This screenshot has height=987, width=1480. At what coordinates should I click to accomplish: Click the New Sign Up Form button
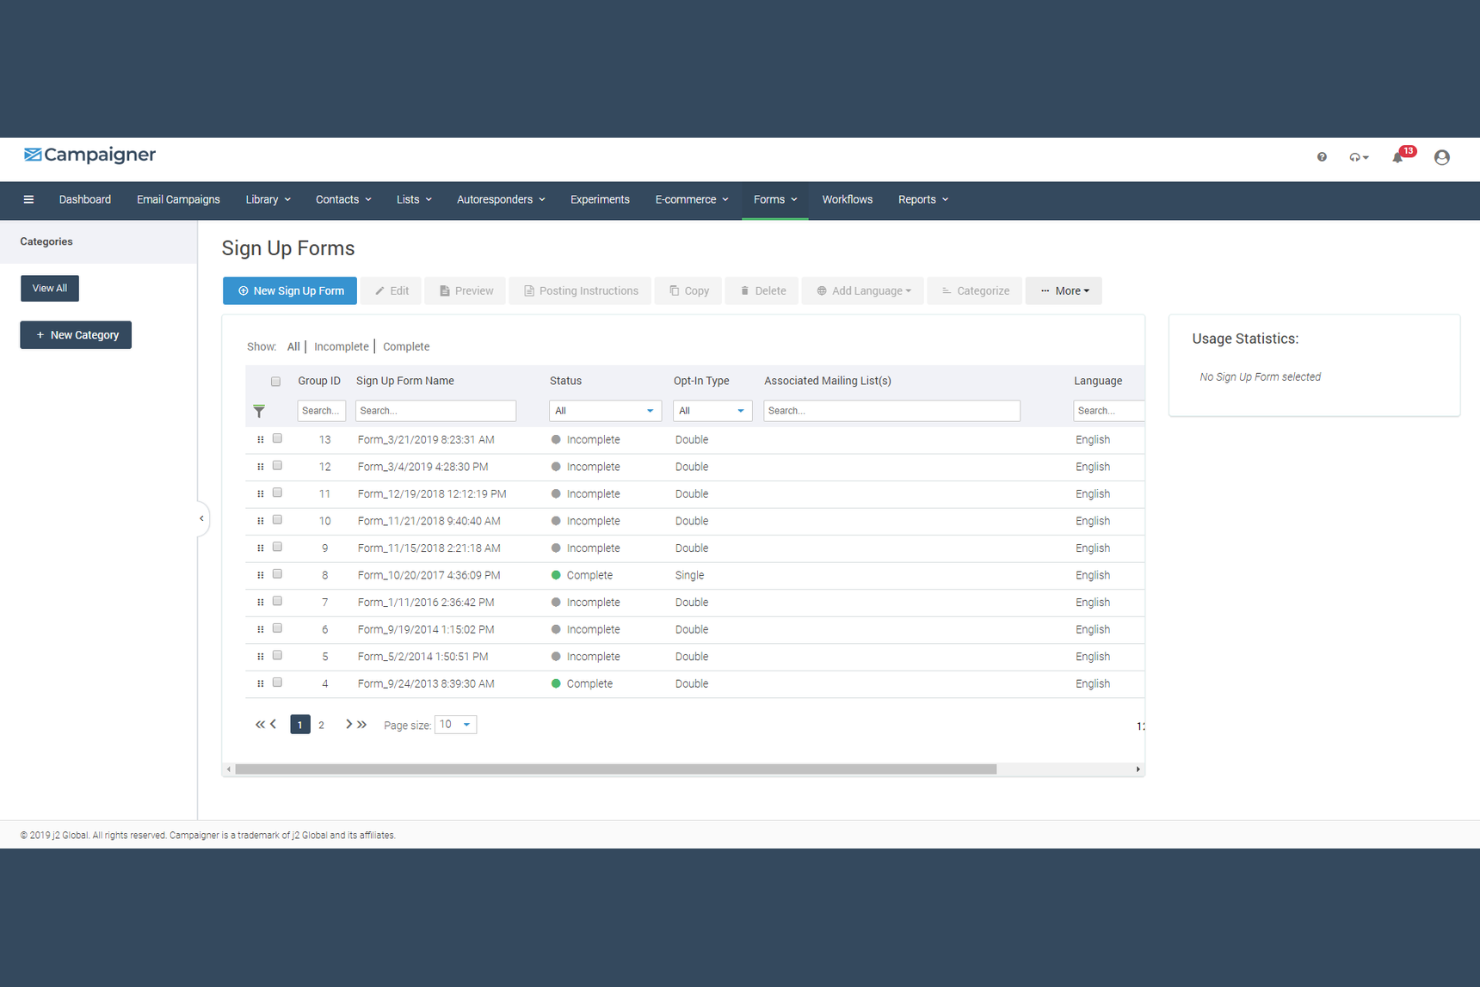290,291
